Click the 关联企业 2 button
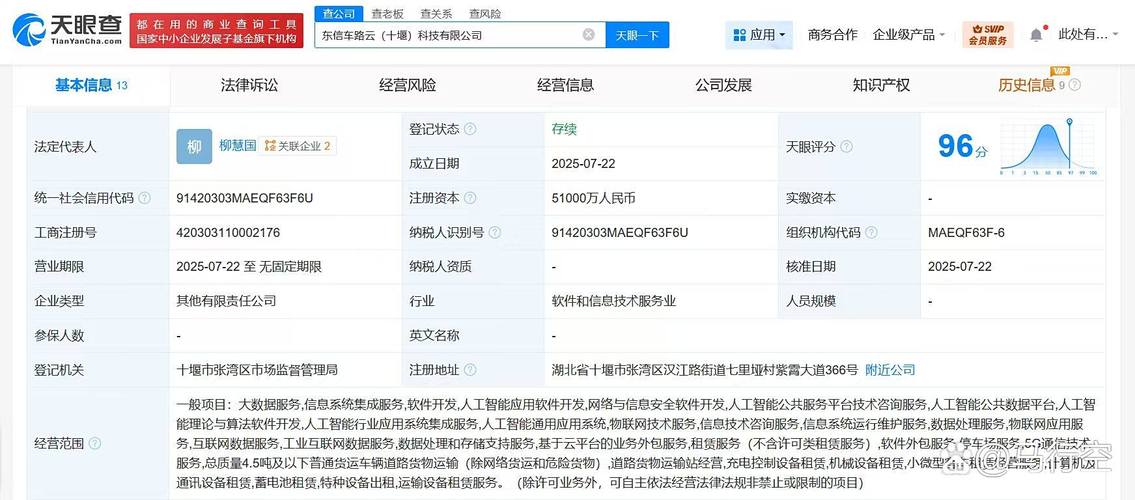 [297, 146]
